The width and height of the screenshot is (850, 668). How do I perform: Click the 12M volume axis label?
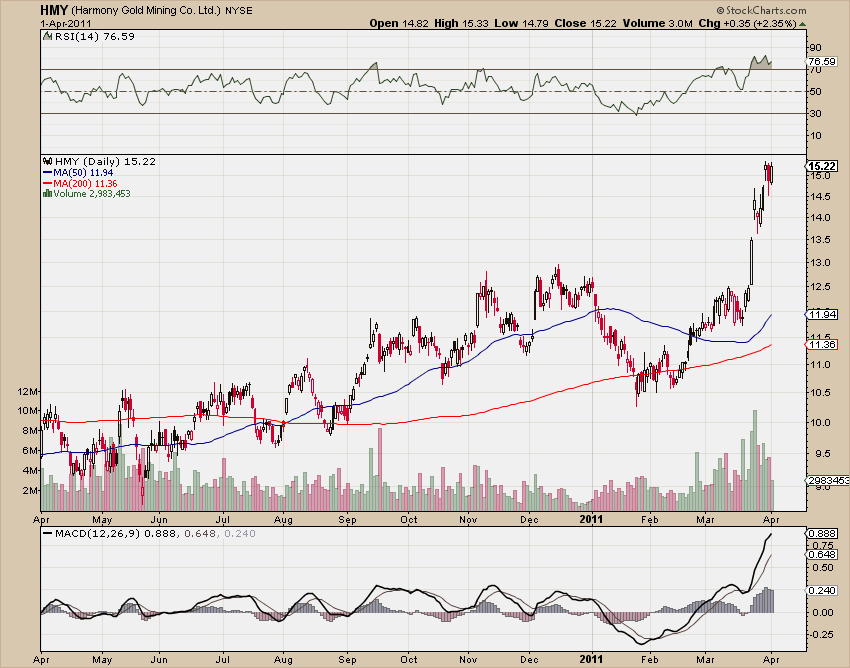pos(28,391)
